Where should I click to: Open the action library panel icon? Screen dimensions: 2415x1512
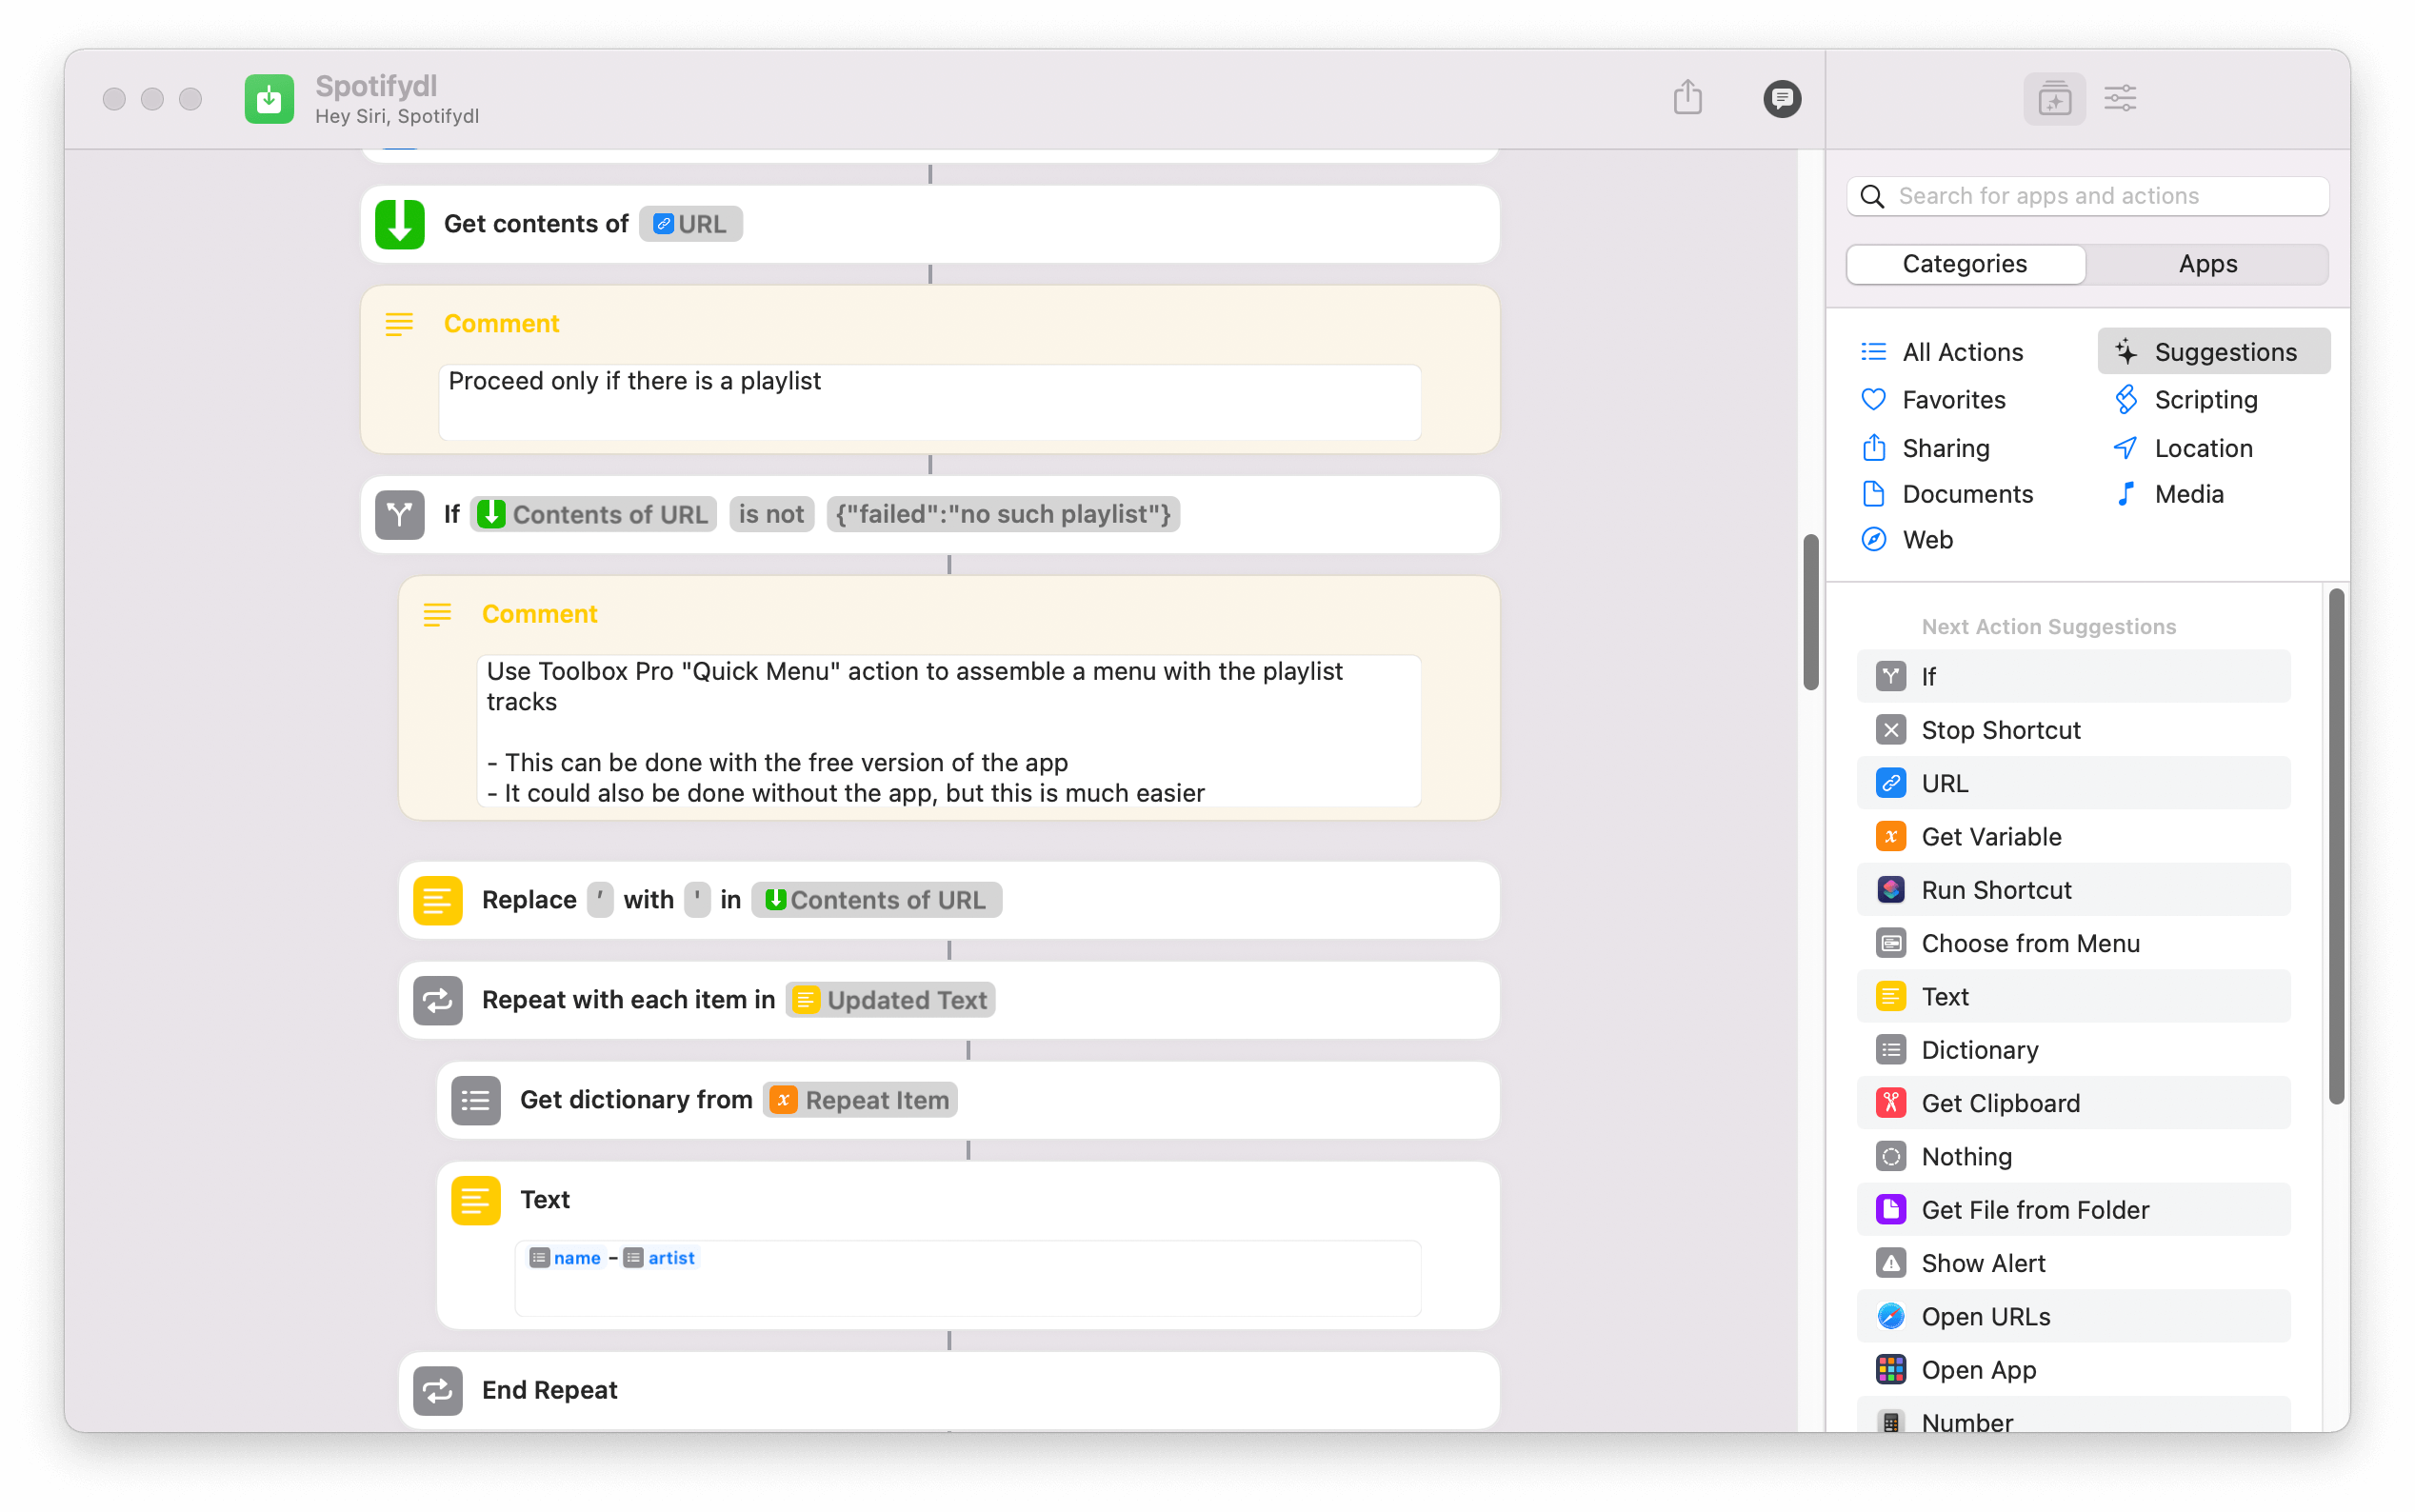coord(2054,98)
